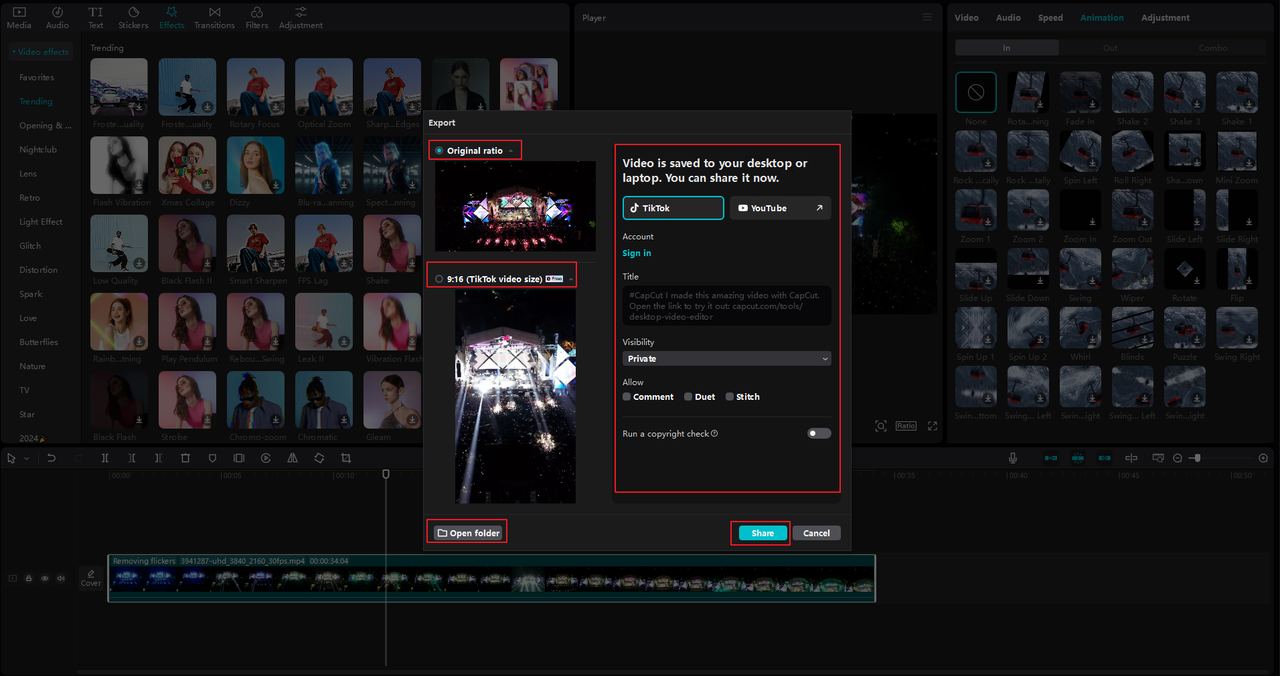The width and height of the screenshot is (1280, 676).
Task: Toggle track visibility eye icon
Action: click(x=45, y=578)
